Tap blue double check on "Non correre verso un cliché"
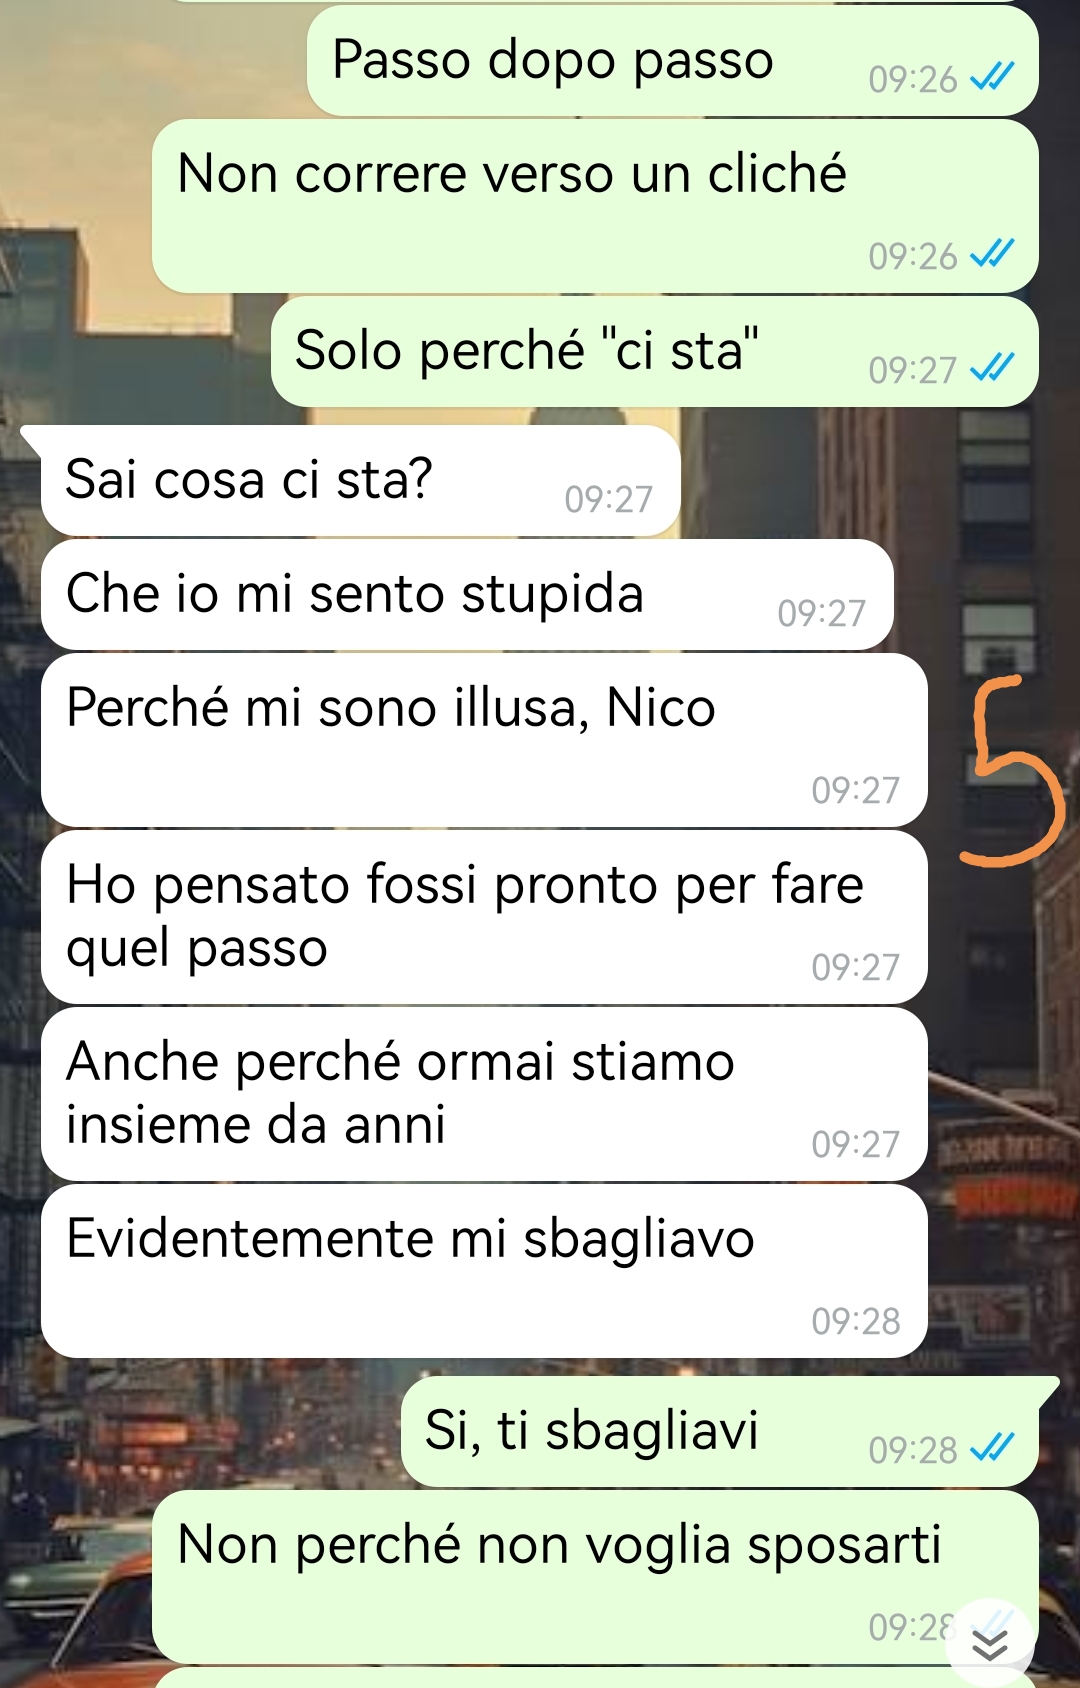Image resolution: width=1080 pixels, height=1688 pixels. [992, 254]
